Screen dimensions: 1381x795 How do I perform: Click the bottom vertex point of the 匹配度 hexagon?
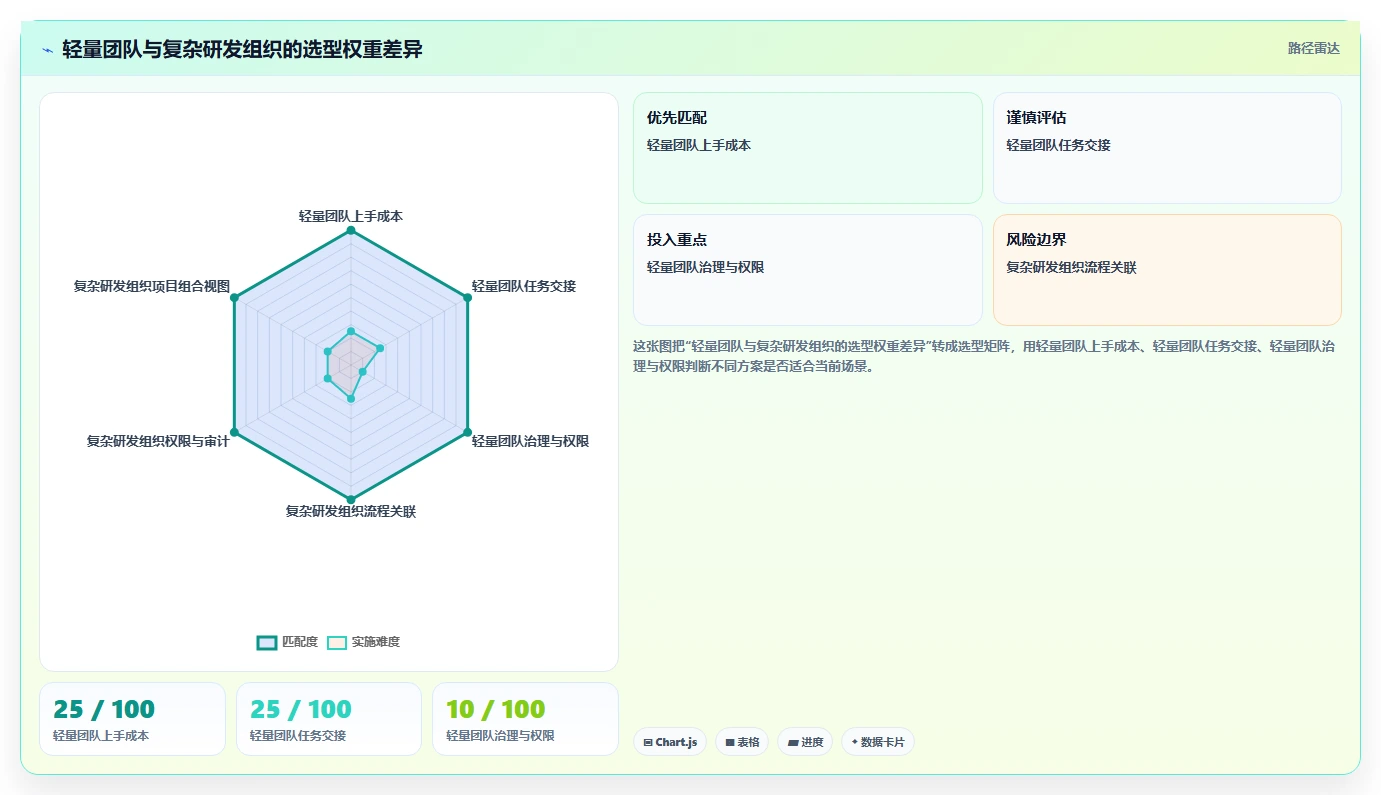pyautogui.click(x=350, y=498)
